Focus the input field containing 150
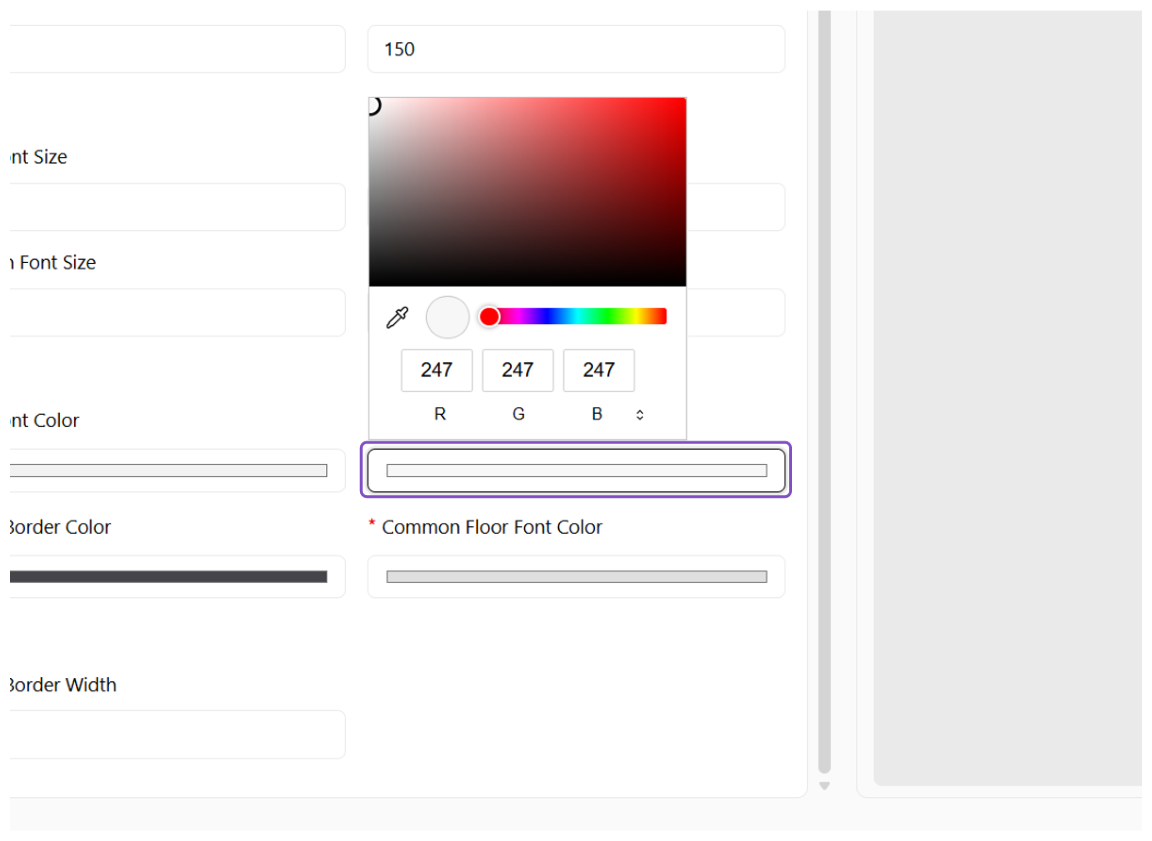The height and width of the screenshot is (841, 1152). 577,49
